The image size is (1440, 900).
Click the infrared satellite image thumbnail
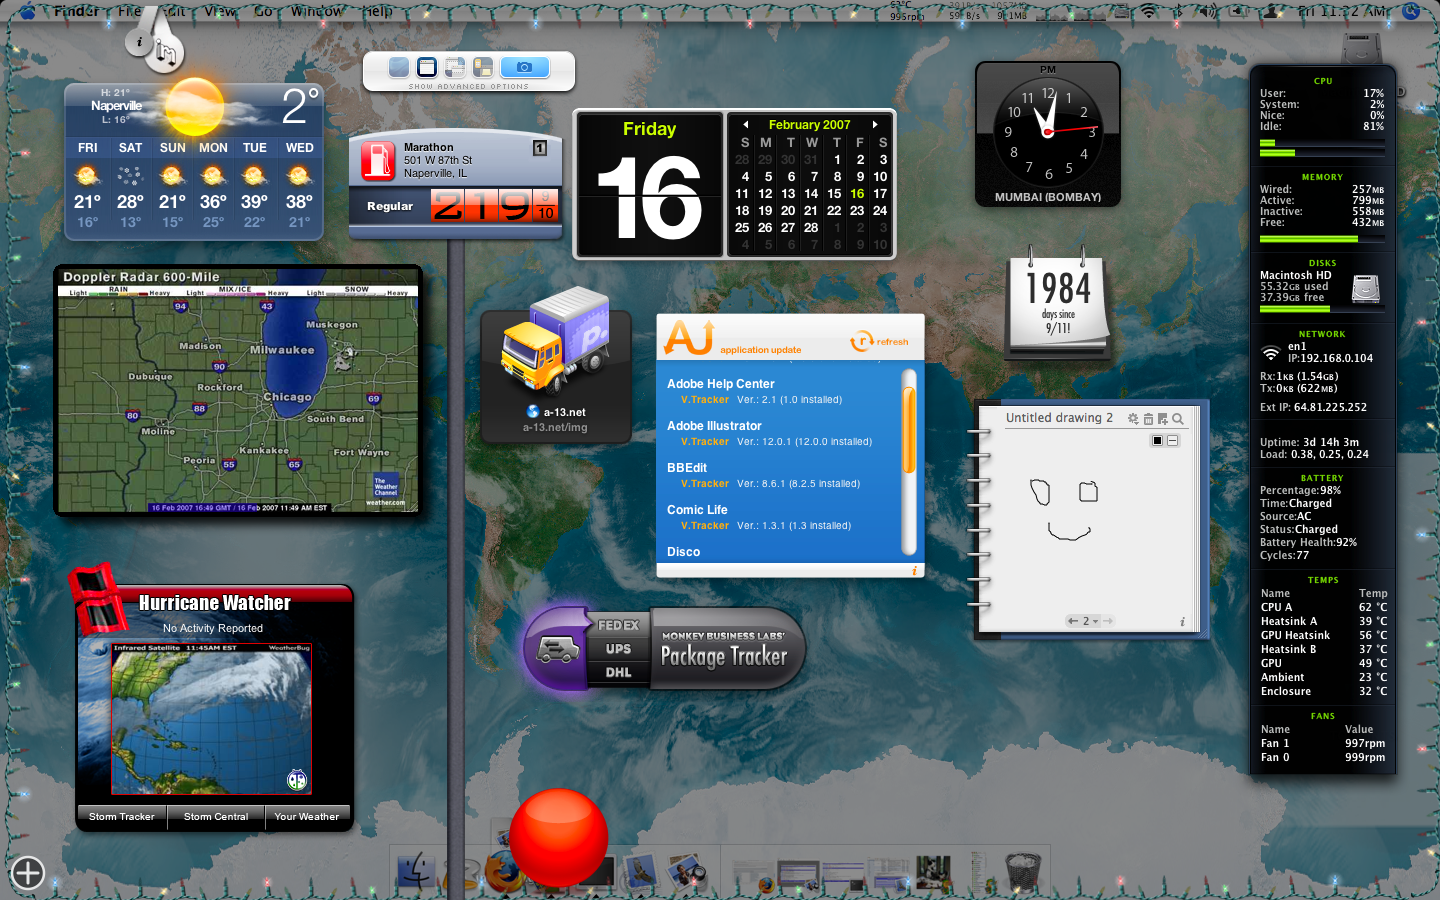coord(211,720)
